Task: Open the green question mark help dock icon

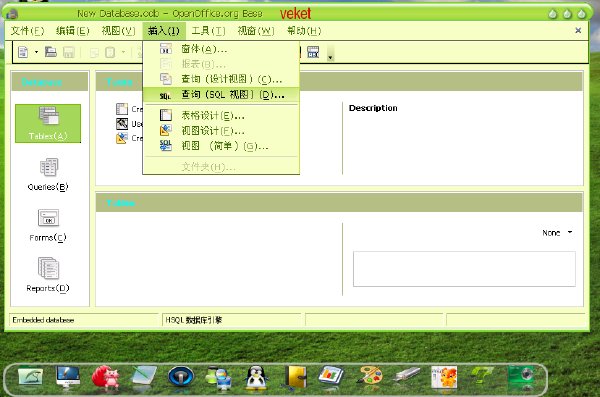Action: click(x=482, y=376)
